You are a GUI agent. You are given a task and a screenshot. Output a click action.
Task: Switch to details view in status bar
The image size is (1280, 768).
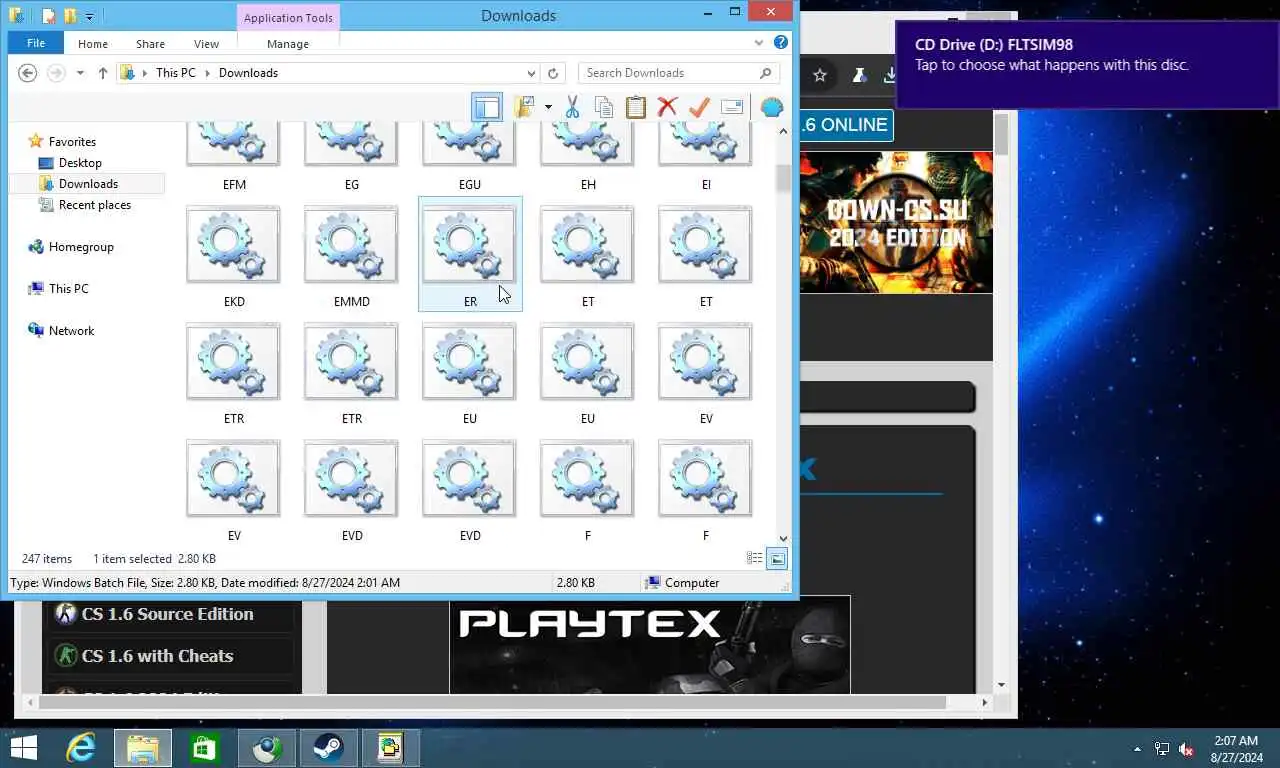(755, 558)
